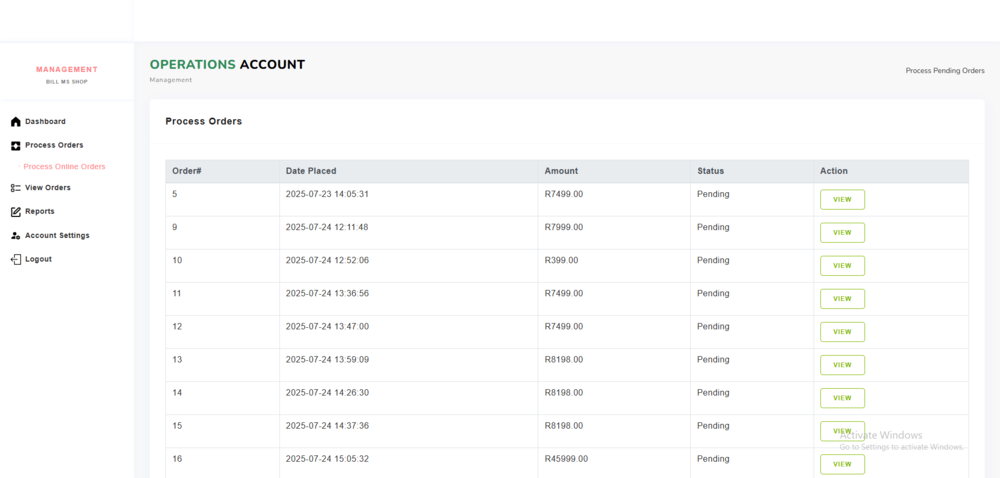This screenshot has width=1000, height=478.
Task: Expand the Process Orders menu
Action: pos(54,146)
